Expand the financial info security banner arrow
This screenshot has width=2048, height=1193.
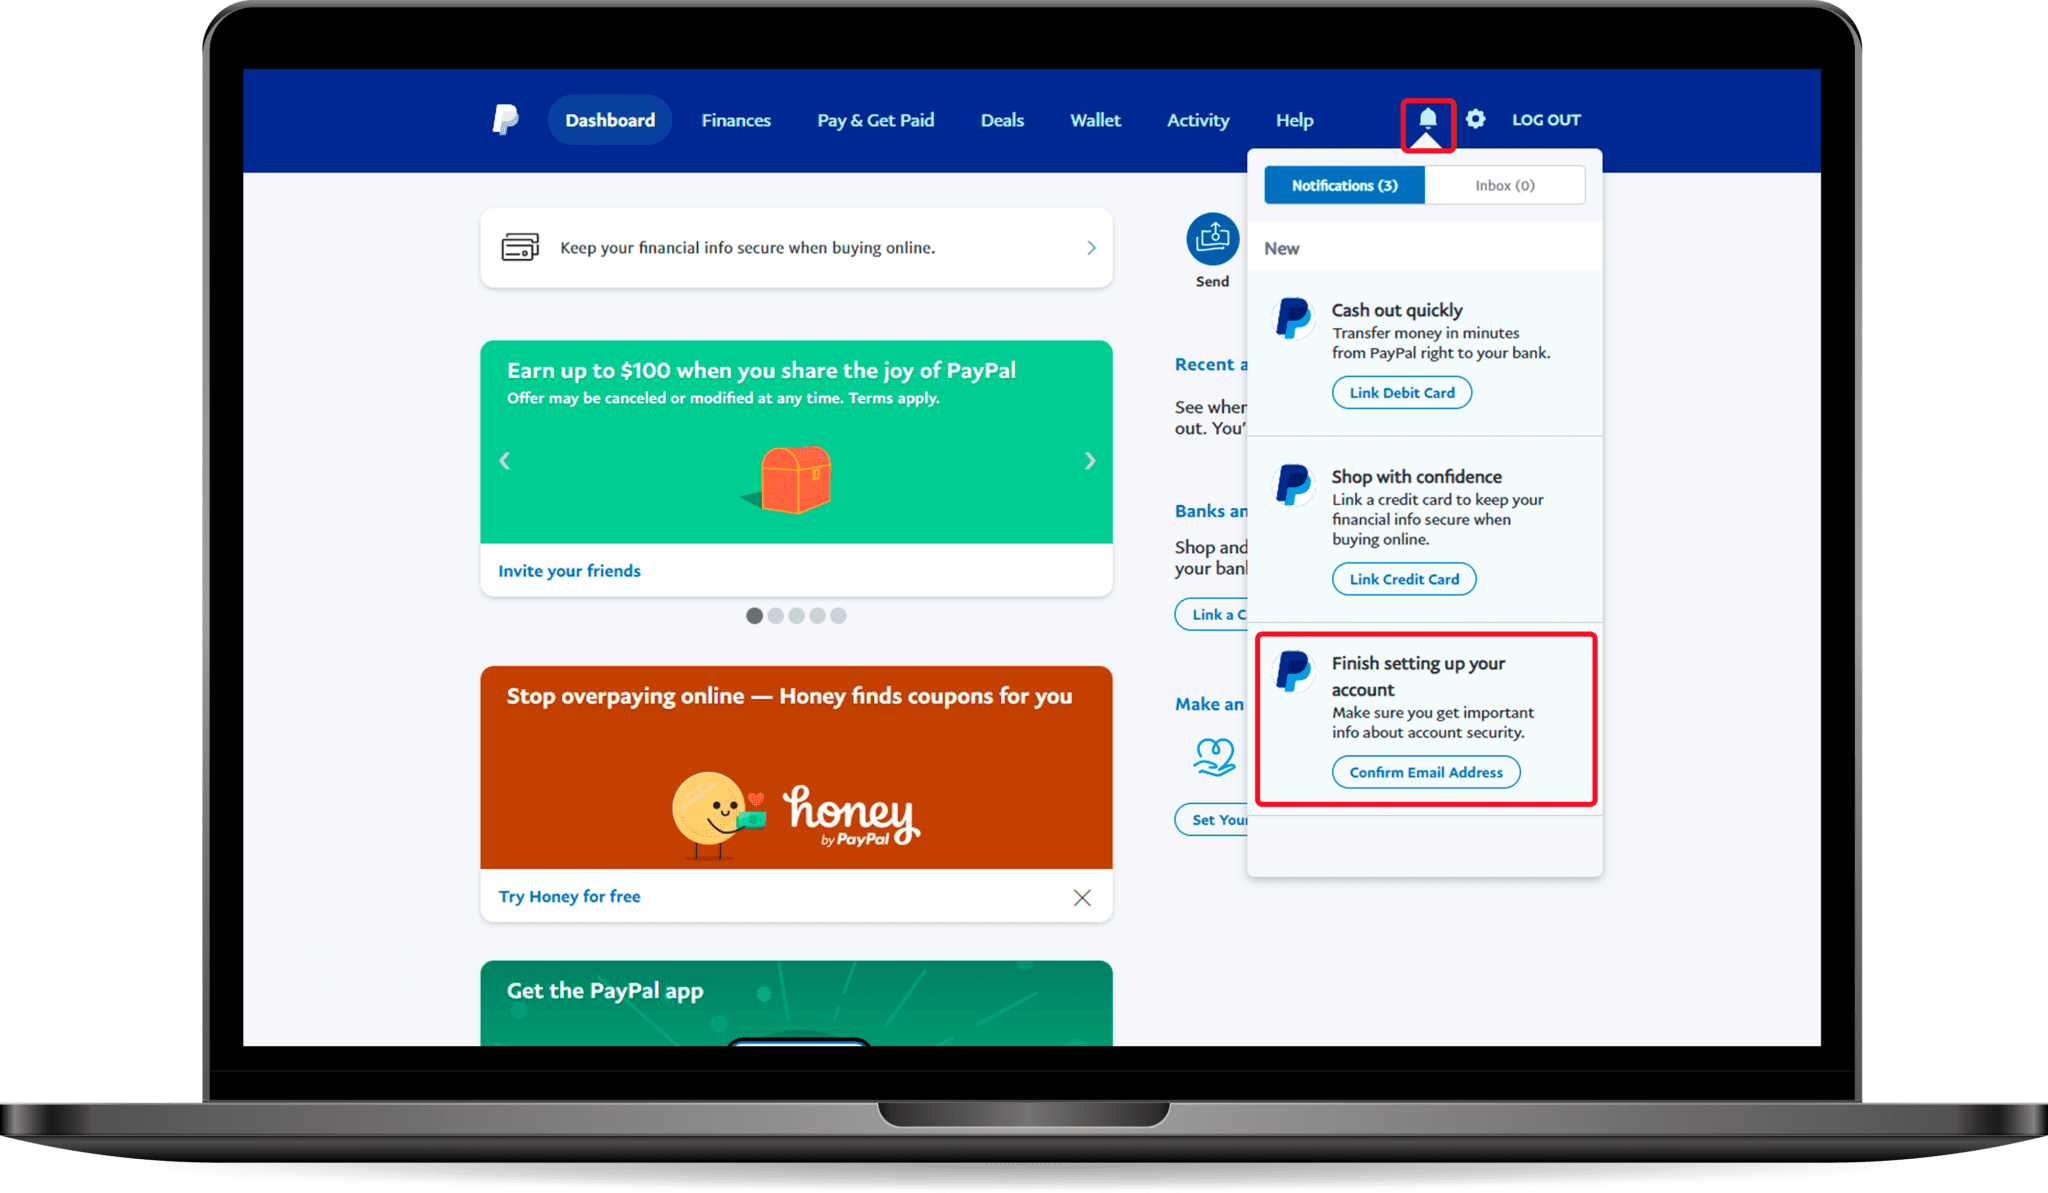click(1091, 248)
